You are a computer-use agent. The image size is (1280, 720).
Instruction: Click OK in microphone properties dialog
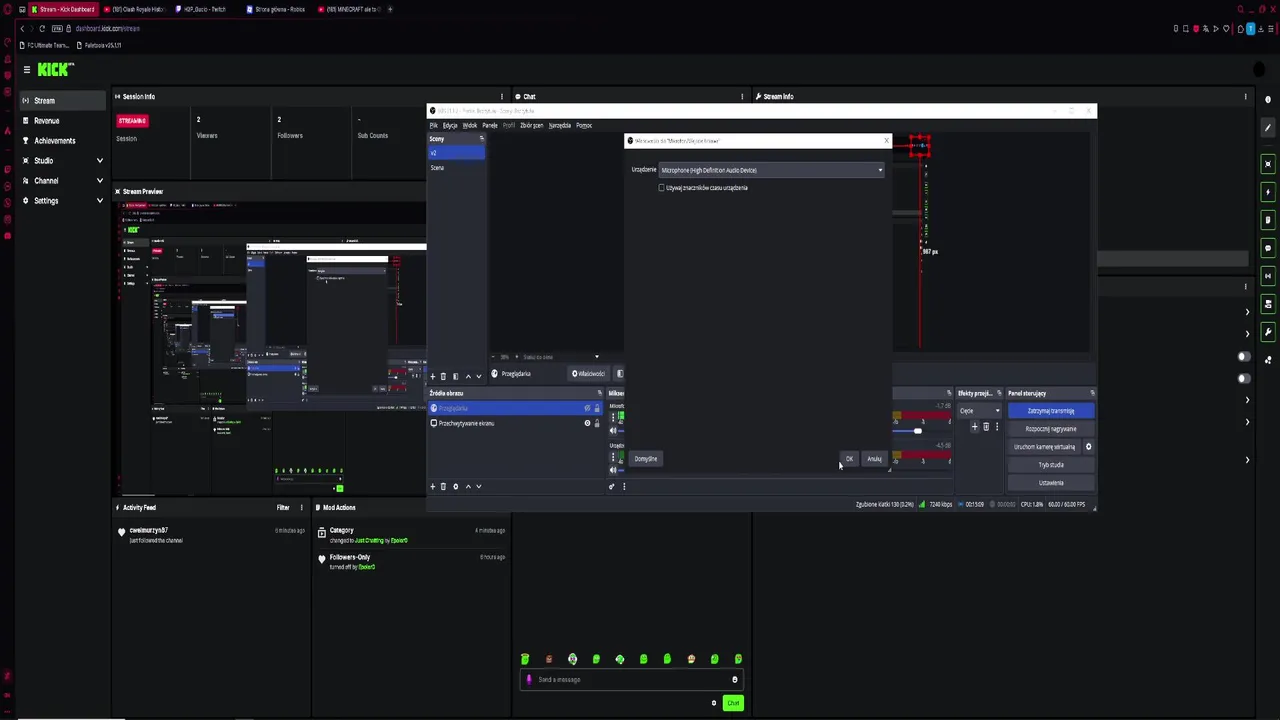point(849,459)
